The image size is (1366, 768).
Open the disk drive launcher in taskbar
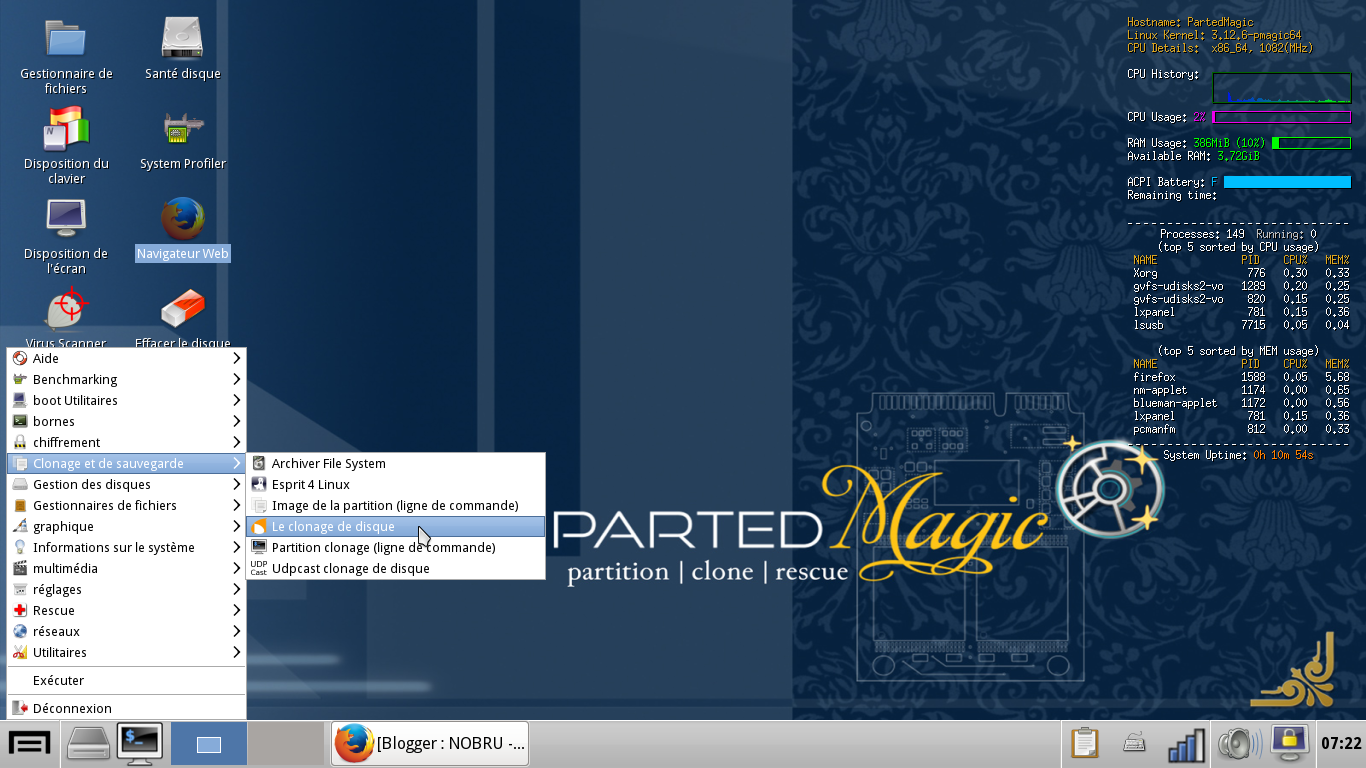[x=87, y=744]
